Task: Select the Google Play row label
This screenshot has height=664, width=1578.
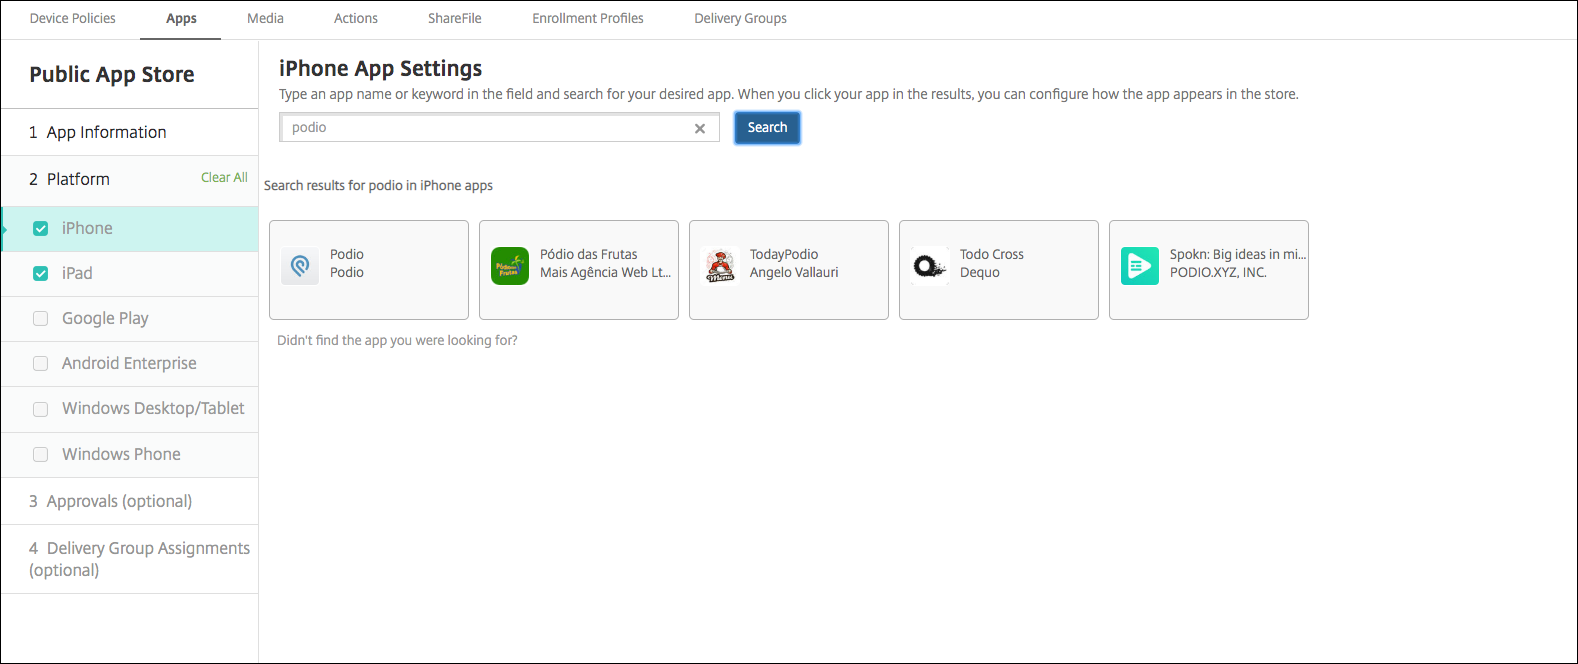Action: coord(105,318)
